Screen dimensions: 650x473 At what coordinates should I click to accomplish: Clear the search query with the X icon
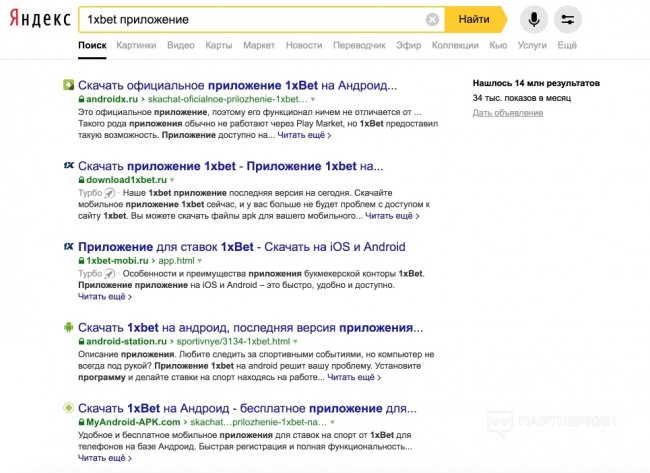click(x=432, y=19)
